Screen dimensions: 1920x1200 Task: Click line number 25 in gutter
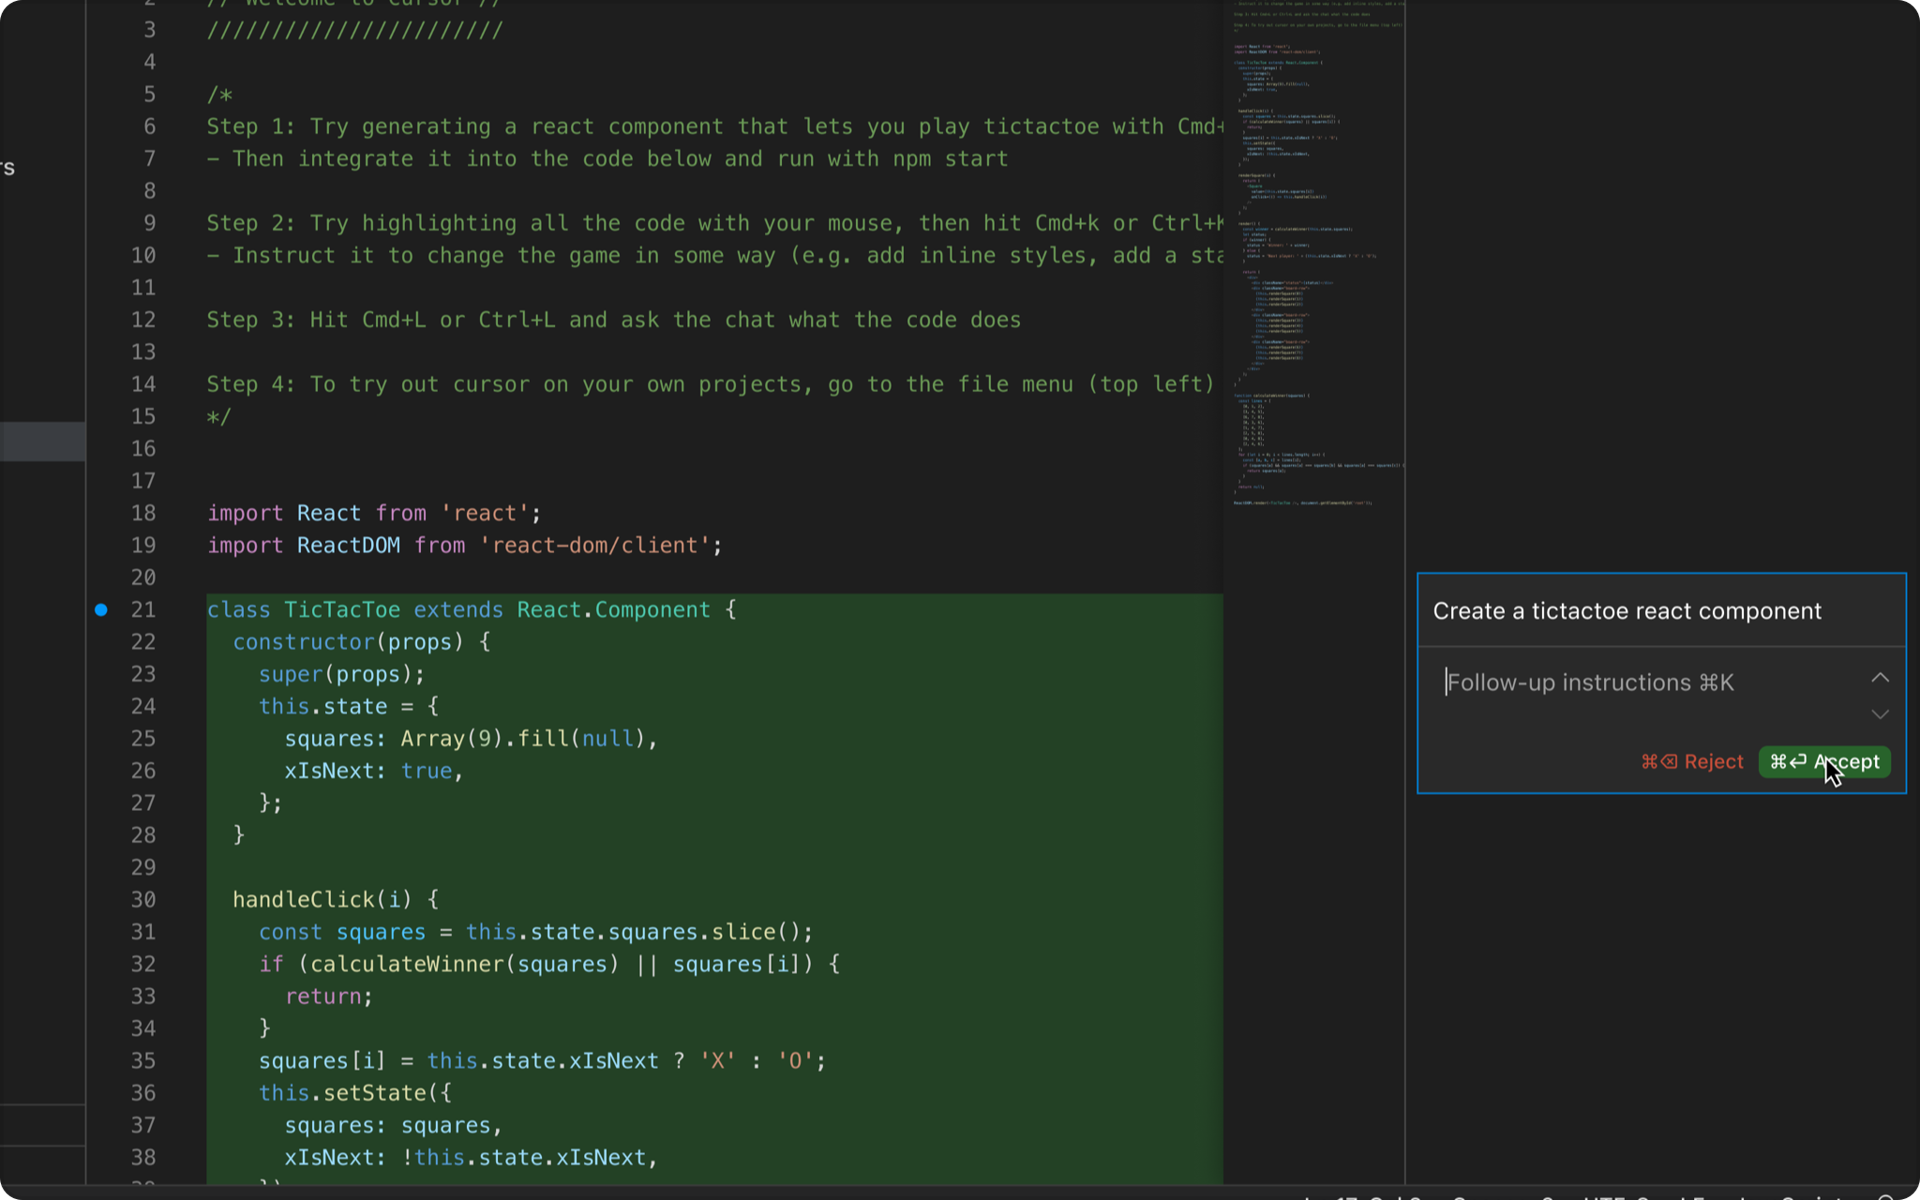143,739
